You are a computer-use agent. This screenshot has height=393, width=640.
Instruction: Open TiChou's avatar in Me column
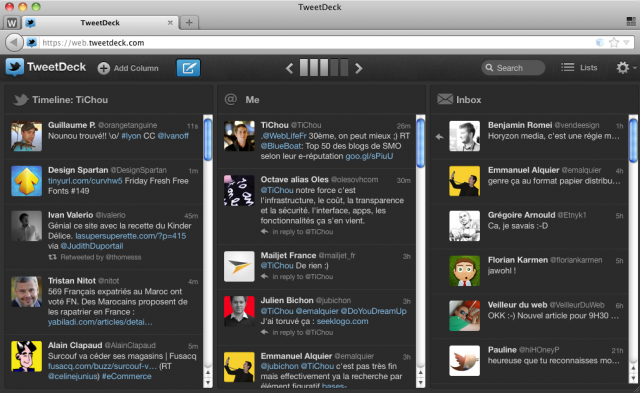239,136
